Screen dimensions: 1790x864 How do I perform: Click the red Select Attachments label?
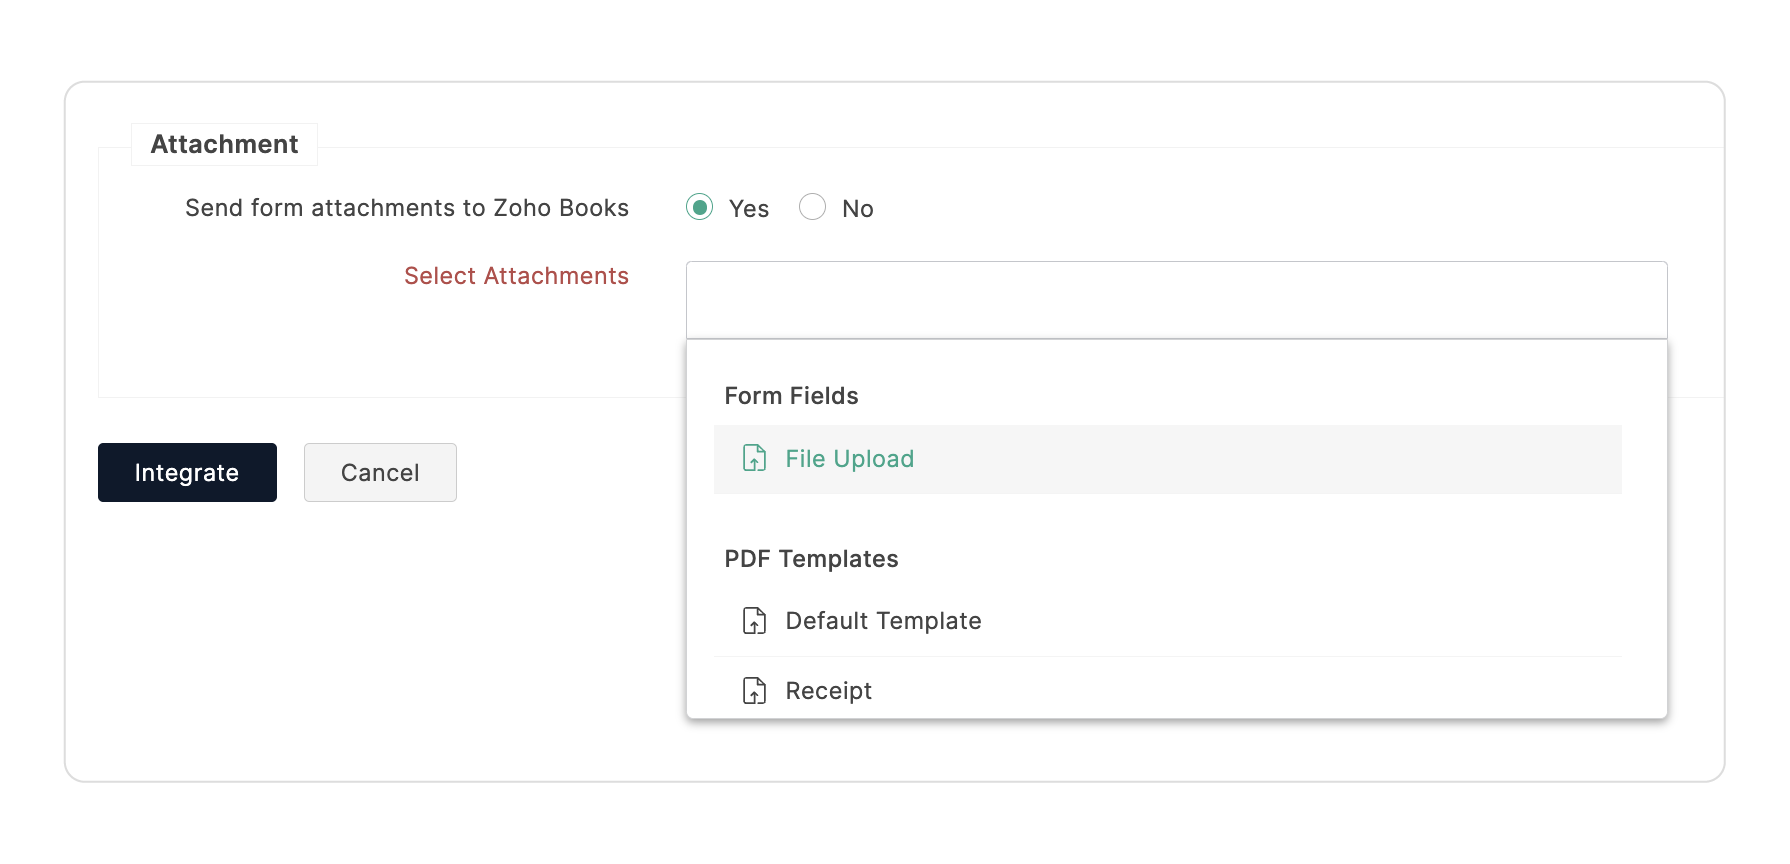pyautogui.click(x=516, y=276)
